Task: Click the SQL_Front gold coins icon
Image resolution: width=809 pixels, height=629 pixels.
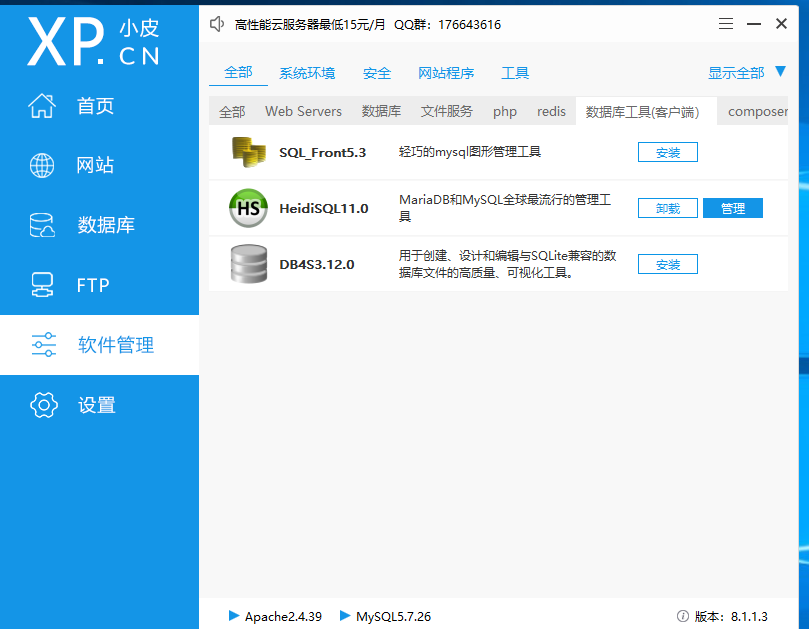Action: (x=247, y=152)
